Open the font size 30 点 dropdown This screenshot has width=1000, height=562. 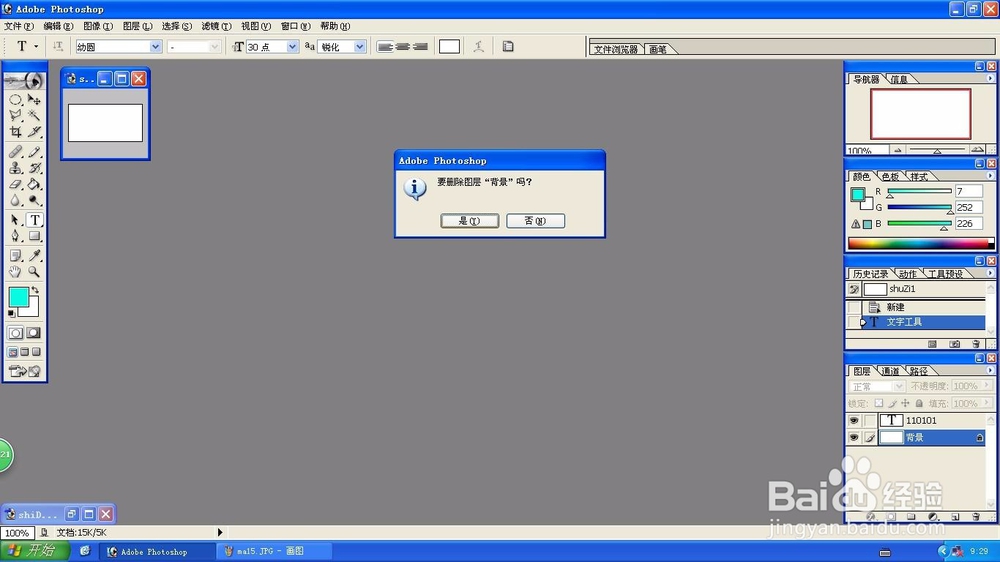point(292,47)
